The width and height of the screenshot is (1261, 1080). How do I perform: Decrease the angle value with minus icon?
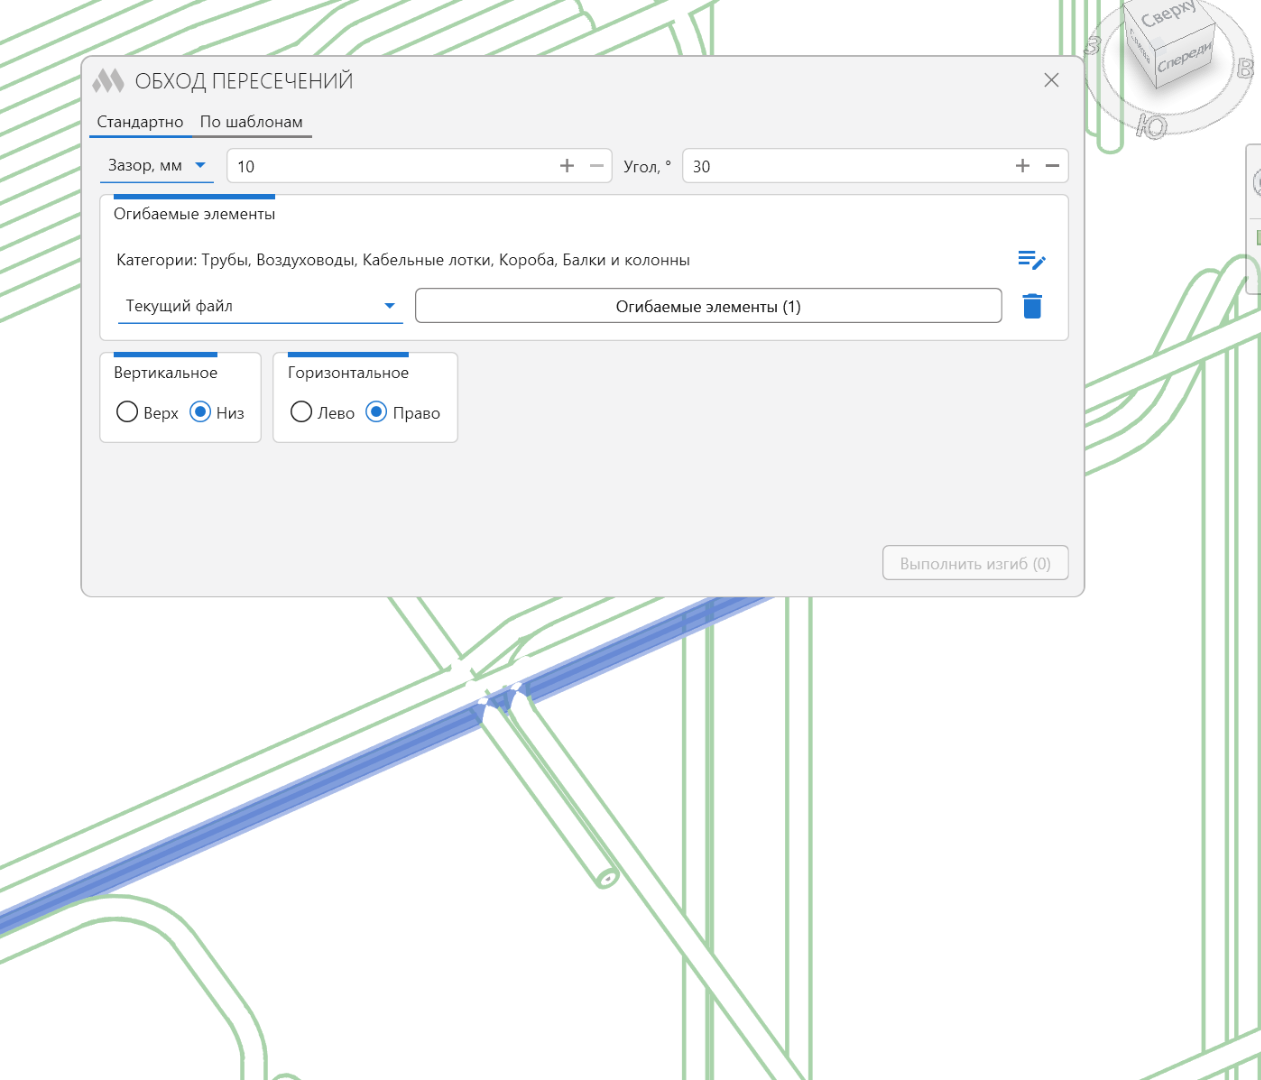1052,166
